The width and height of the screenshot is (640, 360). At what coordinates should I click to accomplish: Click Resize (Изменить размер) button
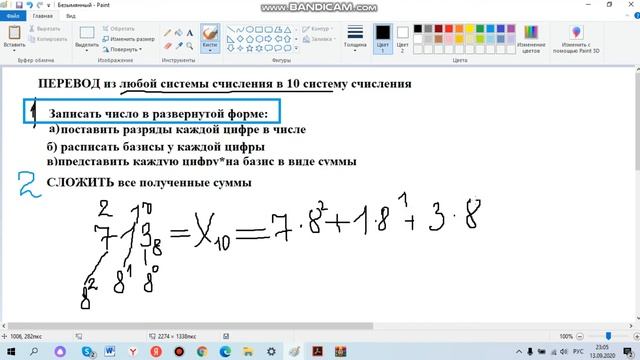(x=129, y=39)
